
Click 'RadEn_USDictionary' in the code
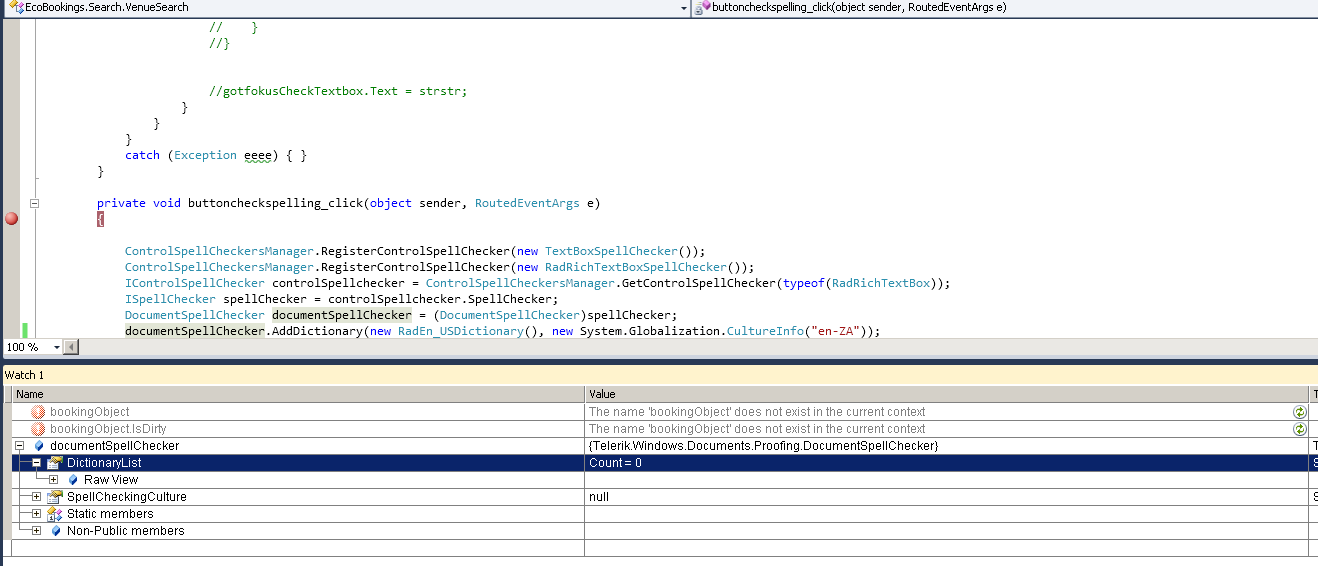tap(461, 331)
